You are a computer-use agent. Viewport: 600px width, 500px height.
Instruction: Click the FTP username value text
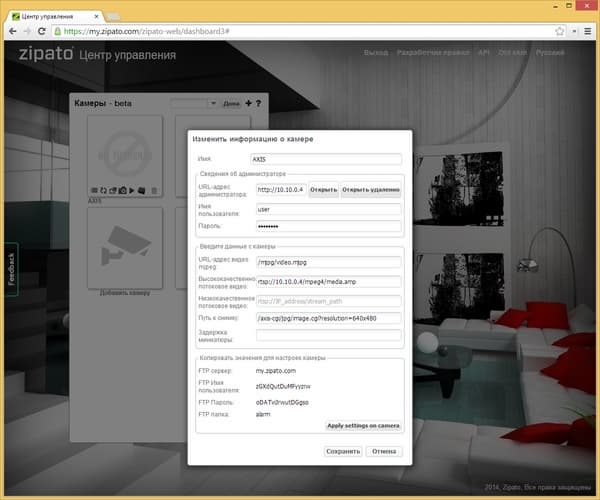click(283, 386)
